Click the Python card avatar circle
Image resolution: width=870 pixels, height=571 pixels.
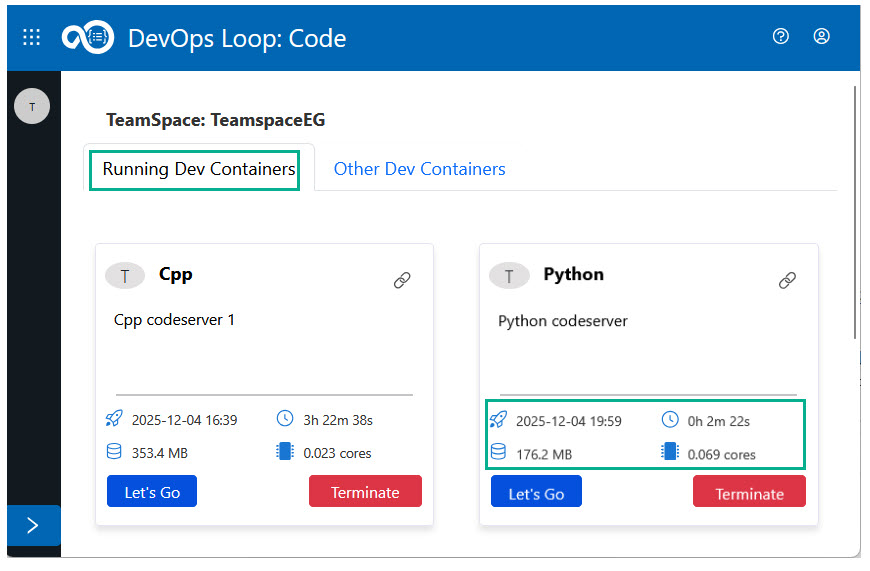[x=509, y=276]
